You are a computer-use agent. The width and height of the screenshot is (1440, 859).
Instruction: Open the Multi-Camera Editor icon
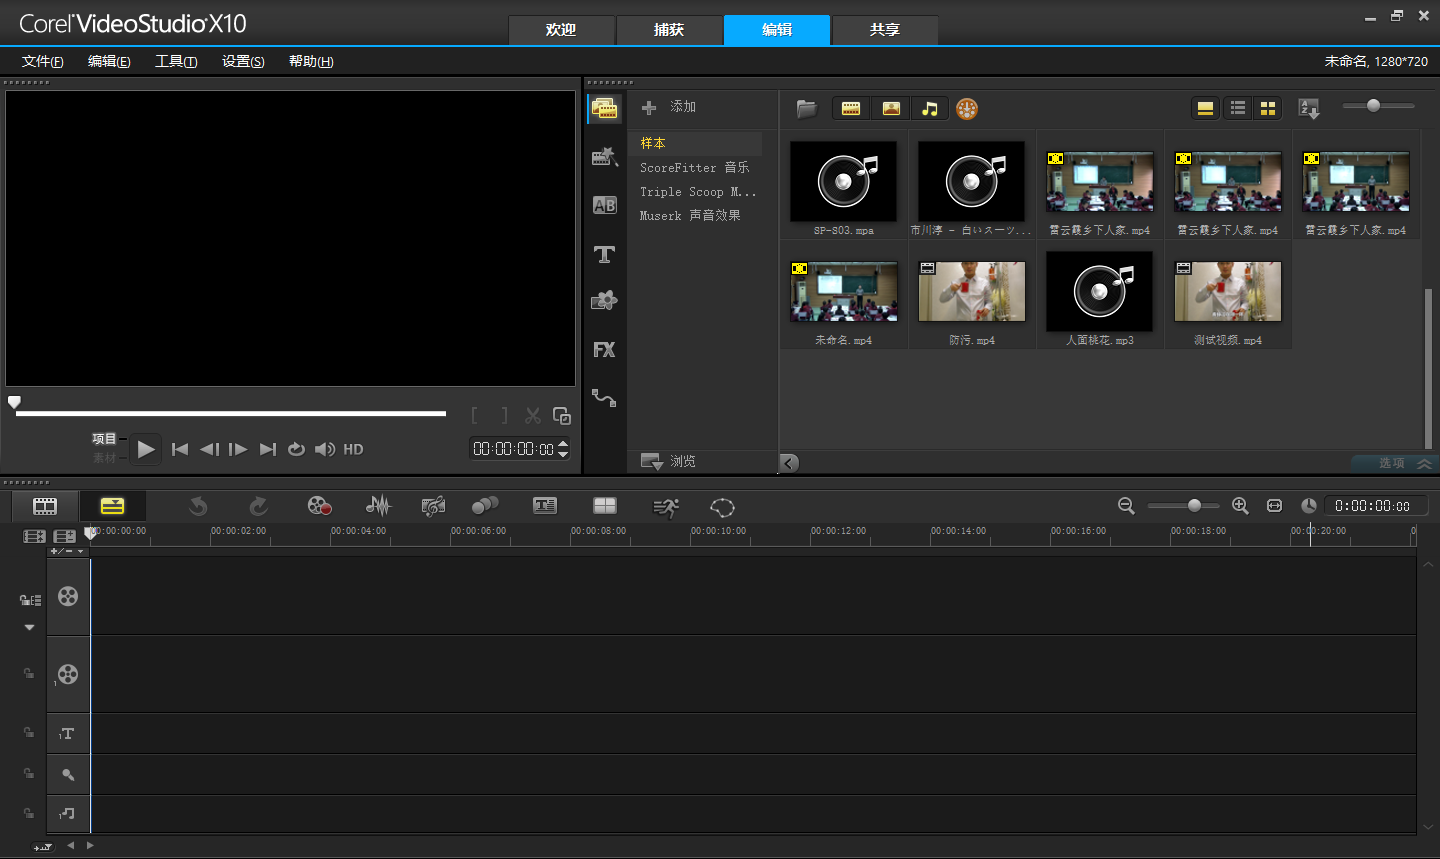605,506
